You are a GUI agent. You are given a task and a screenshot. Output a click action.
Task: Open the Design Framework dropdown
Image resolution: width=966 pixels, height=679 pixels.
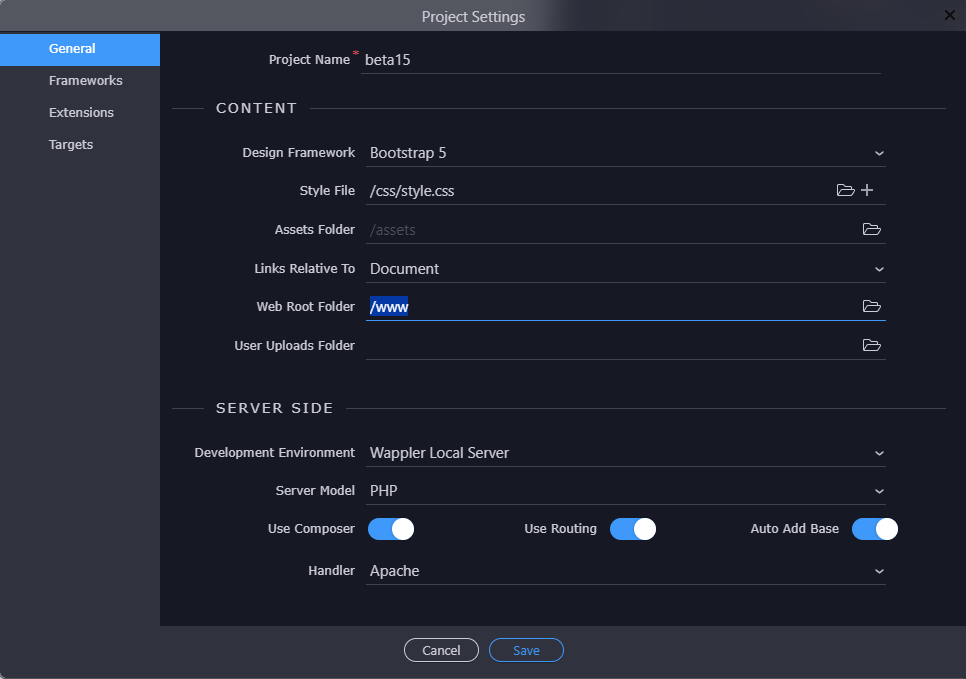pyautogui.click(x=625, y=153)
